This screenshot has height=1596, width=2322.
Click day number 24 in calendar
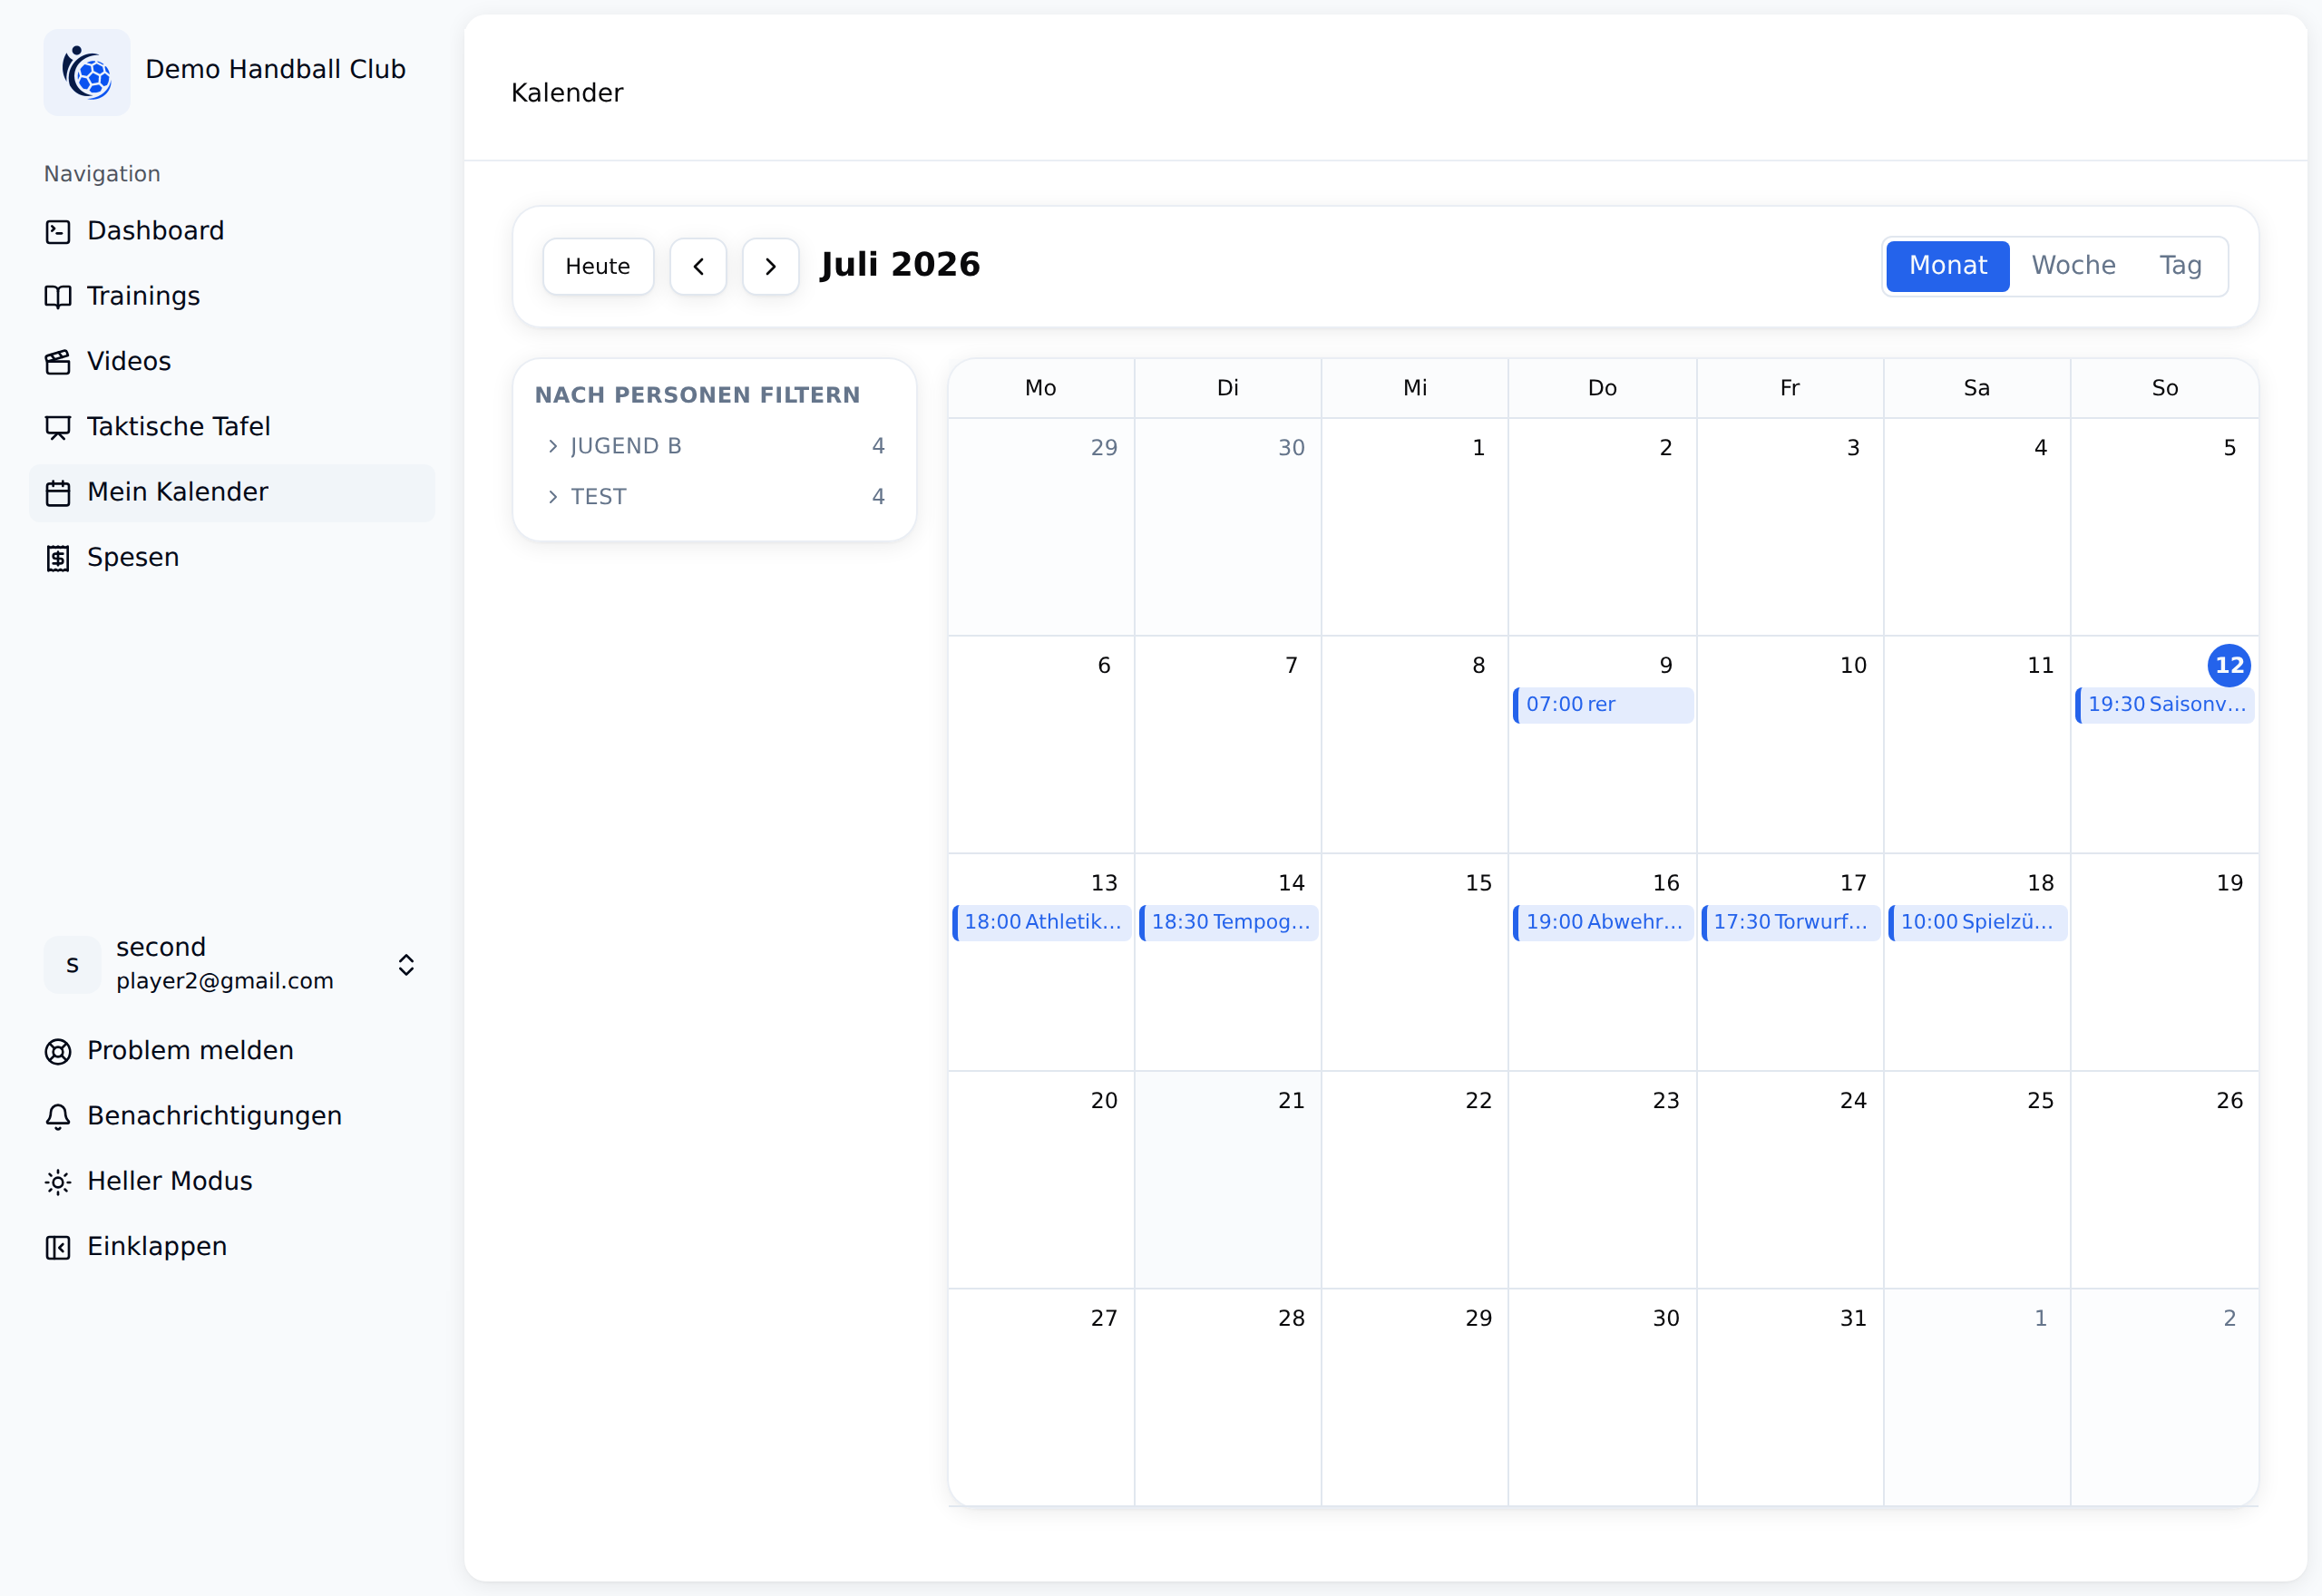tap(1853, 1101)
